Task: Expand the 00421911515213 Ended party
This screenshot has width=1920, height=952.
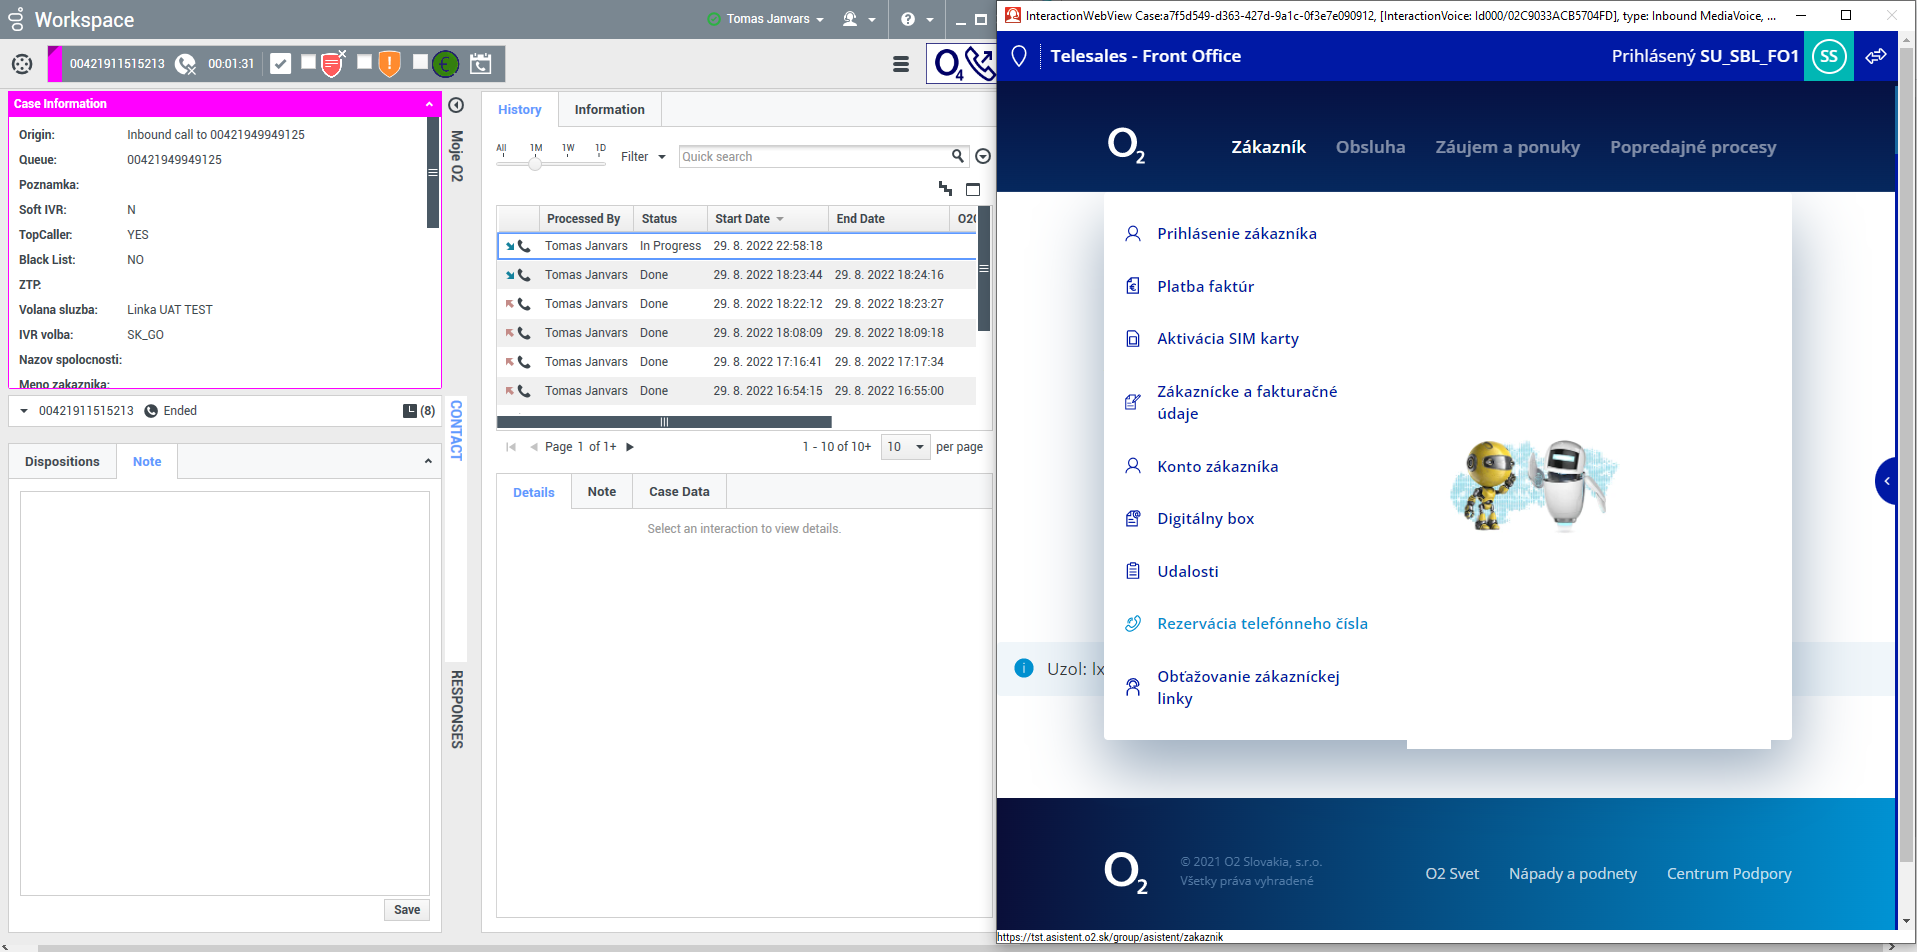Action: tap(24, 411)
